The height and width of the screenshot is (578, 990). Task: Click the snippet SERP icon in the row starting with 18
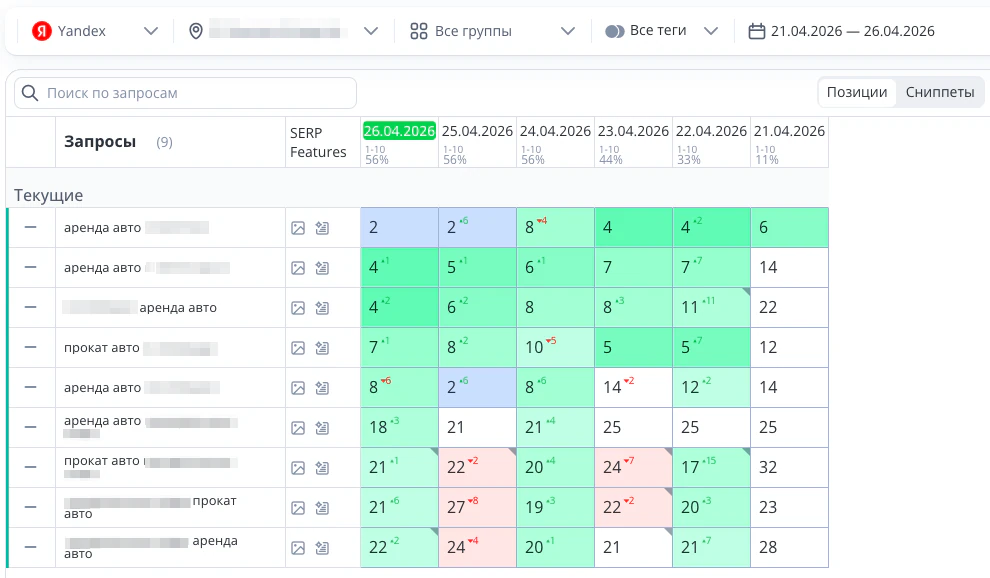tap(322, 428)
